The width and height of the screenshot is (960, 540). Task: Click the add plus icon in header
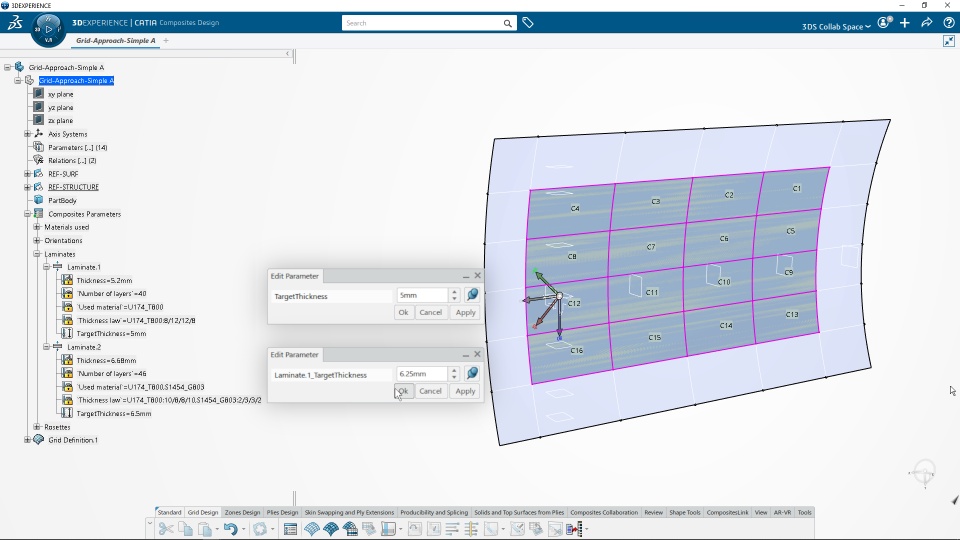(x=905, y=23)
